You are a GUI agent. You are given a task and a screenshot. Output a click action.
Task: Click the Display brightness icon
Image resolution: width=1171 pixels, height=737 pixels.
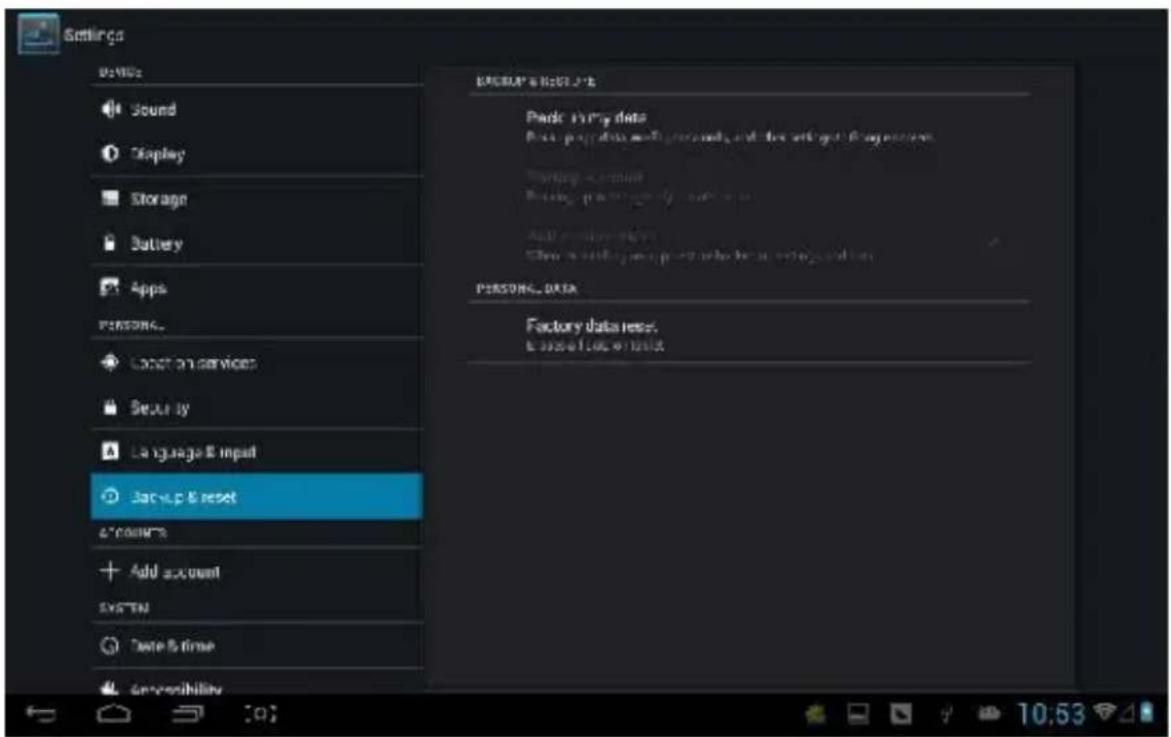click(x=110, y=153)
